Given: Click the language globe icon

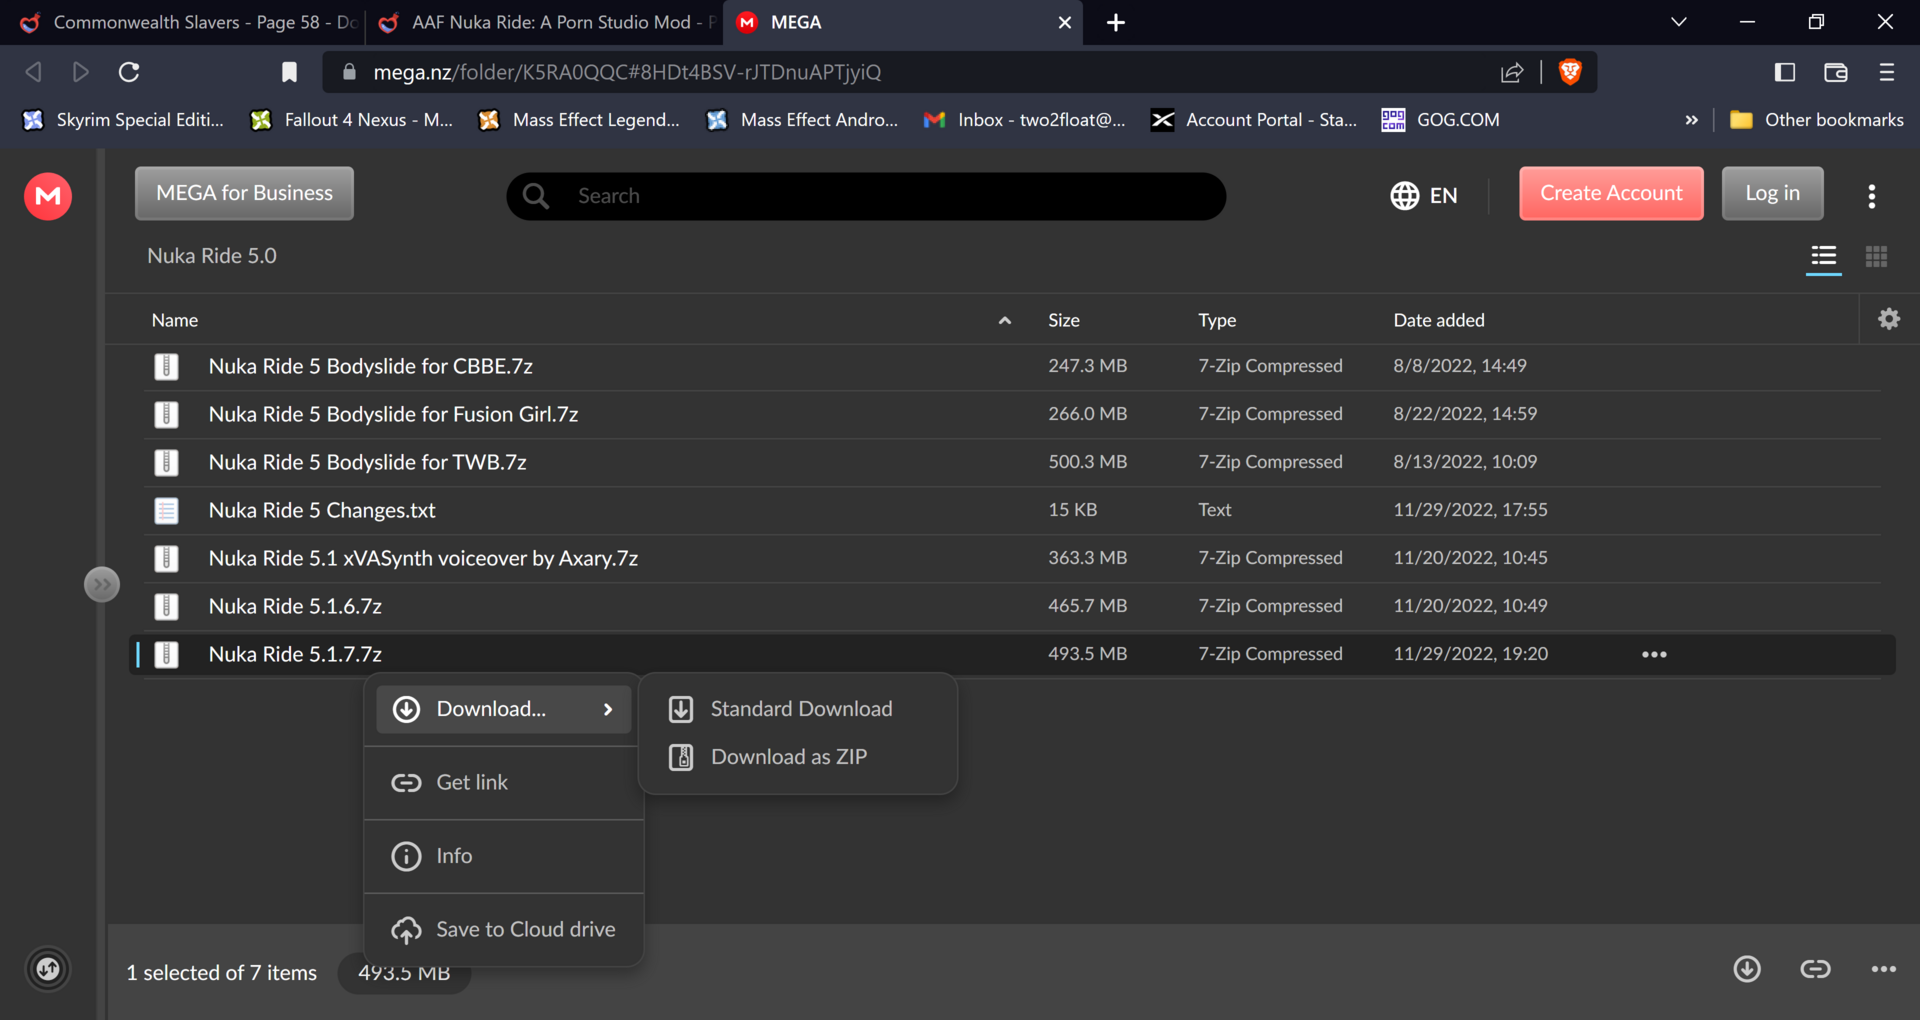Looking at the screenshot, I should (x=1404, y=195).
